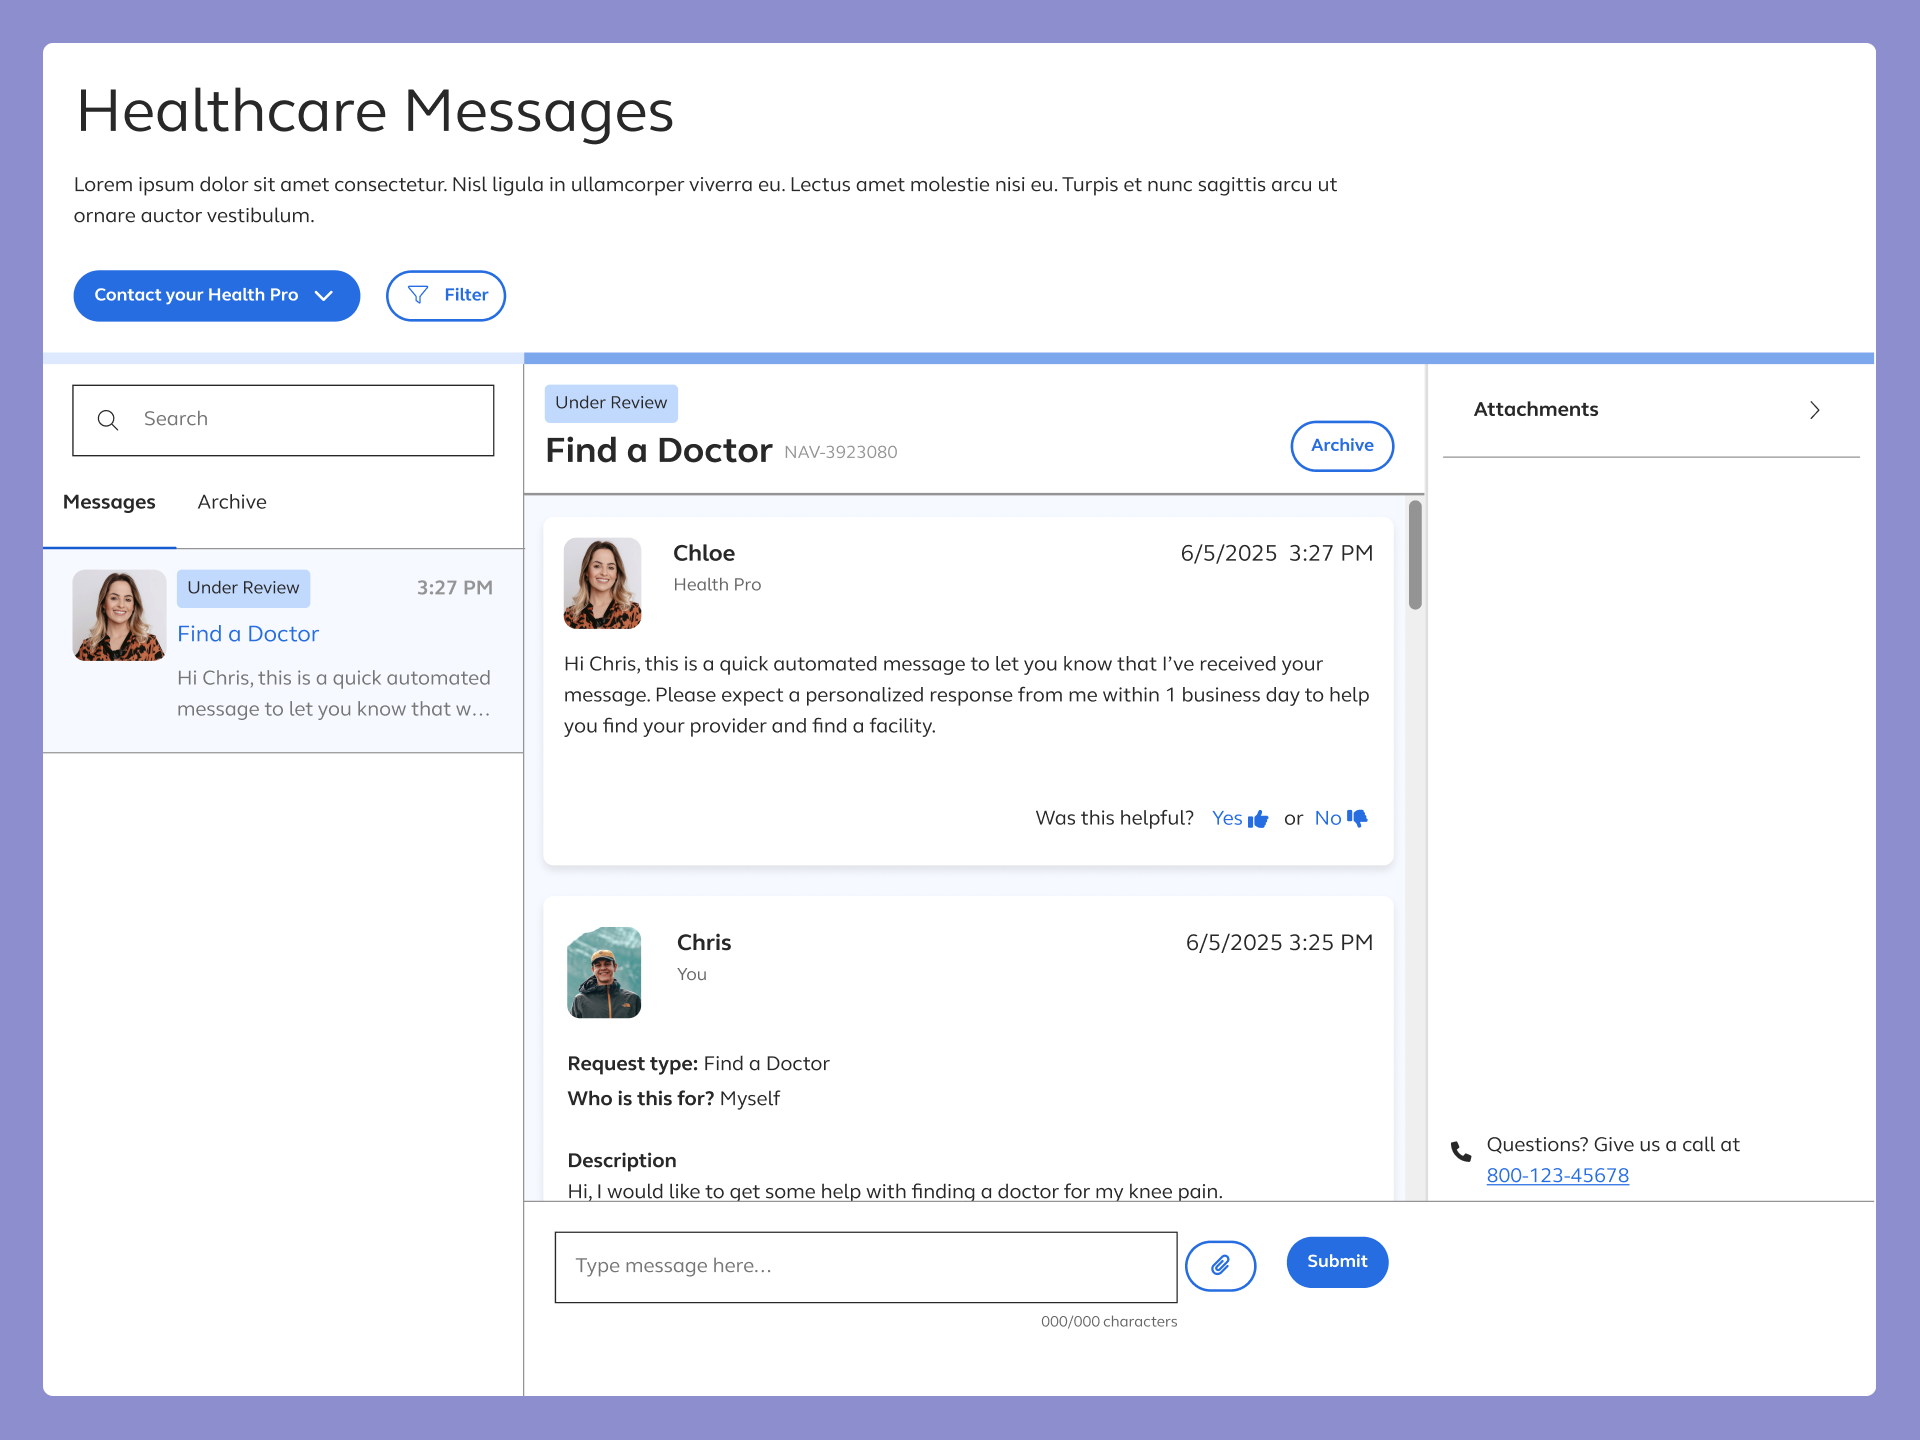Click the magnifying glass search icon
Image resolution: width=1920 pixels, height=1440 pixels.
(x=108, y=420)
